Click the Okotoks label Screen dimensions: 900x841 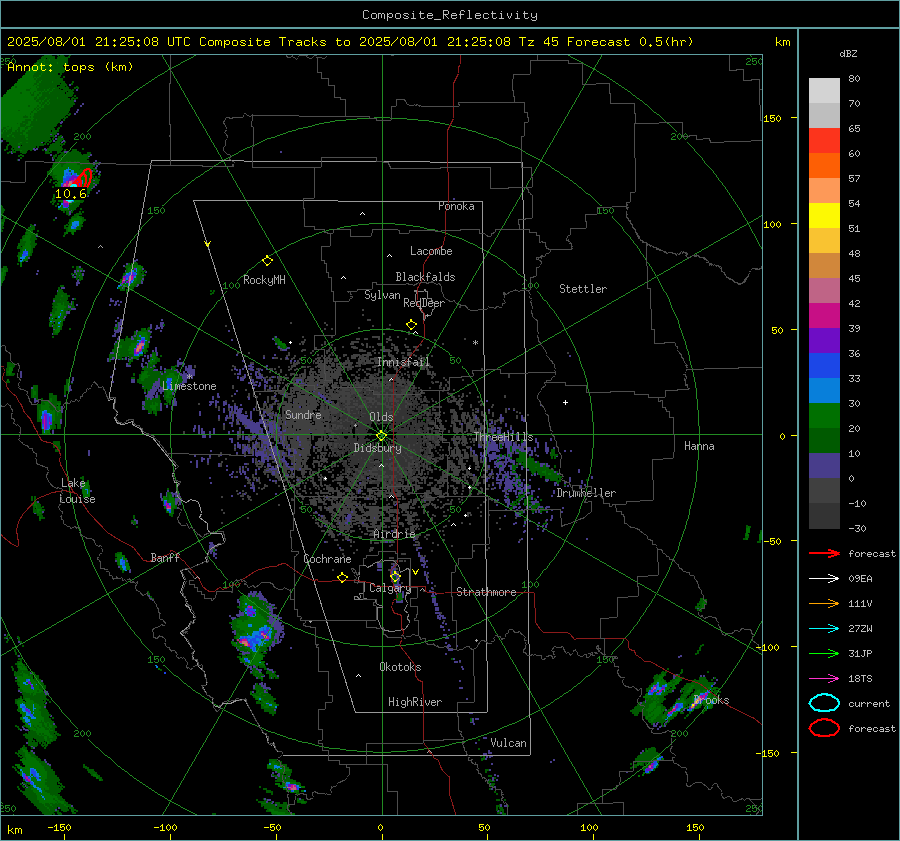[400, 667]
